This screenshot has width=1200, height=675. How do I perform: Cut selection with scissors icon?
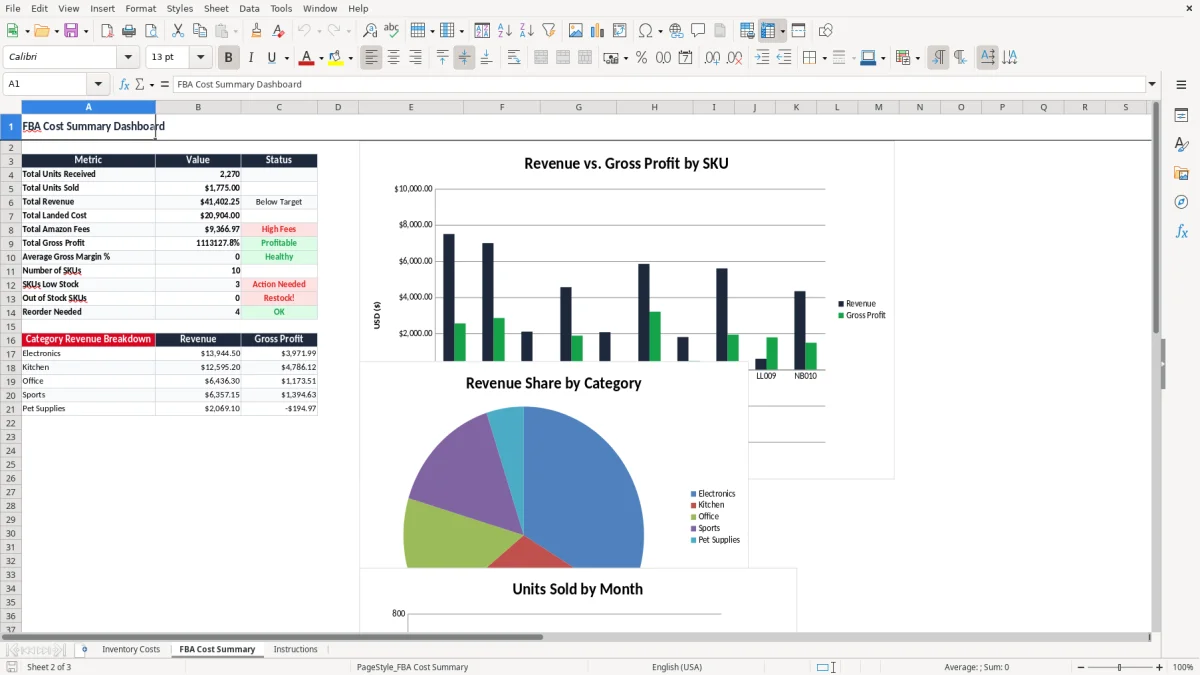(x=178, y=31)
